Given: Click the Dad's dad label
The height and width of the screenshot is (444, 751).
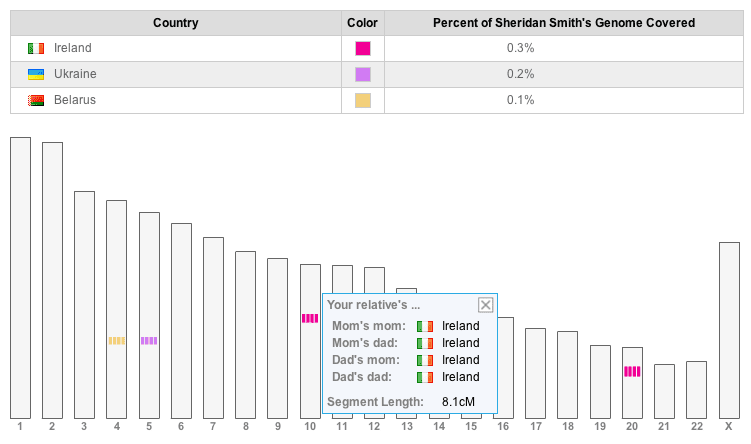Looking at the screenshot, I should point(362,377).
